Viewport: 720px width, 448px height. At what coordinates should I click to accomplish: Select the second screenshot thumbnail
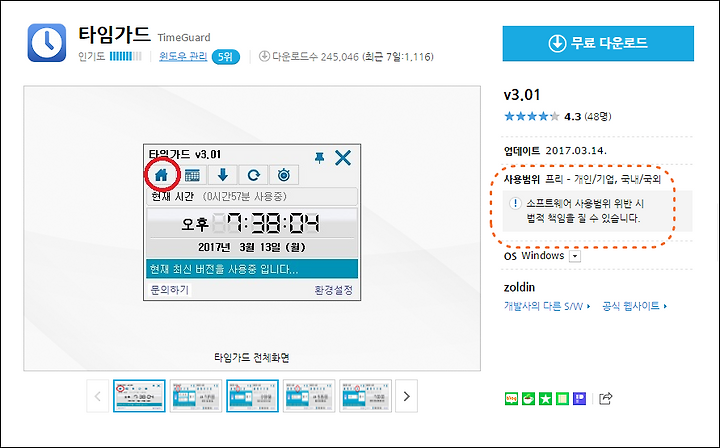(196, 396)
